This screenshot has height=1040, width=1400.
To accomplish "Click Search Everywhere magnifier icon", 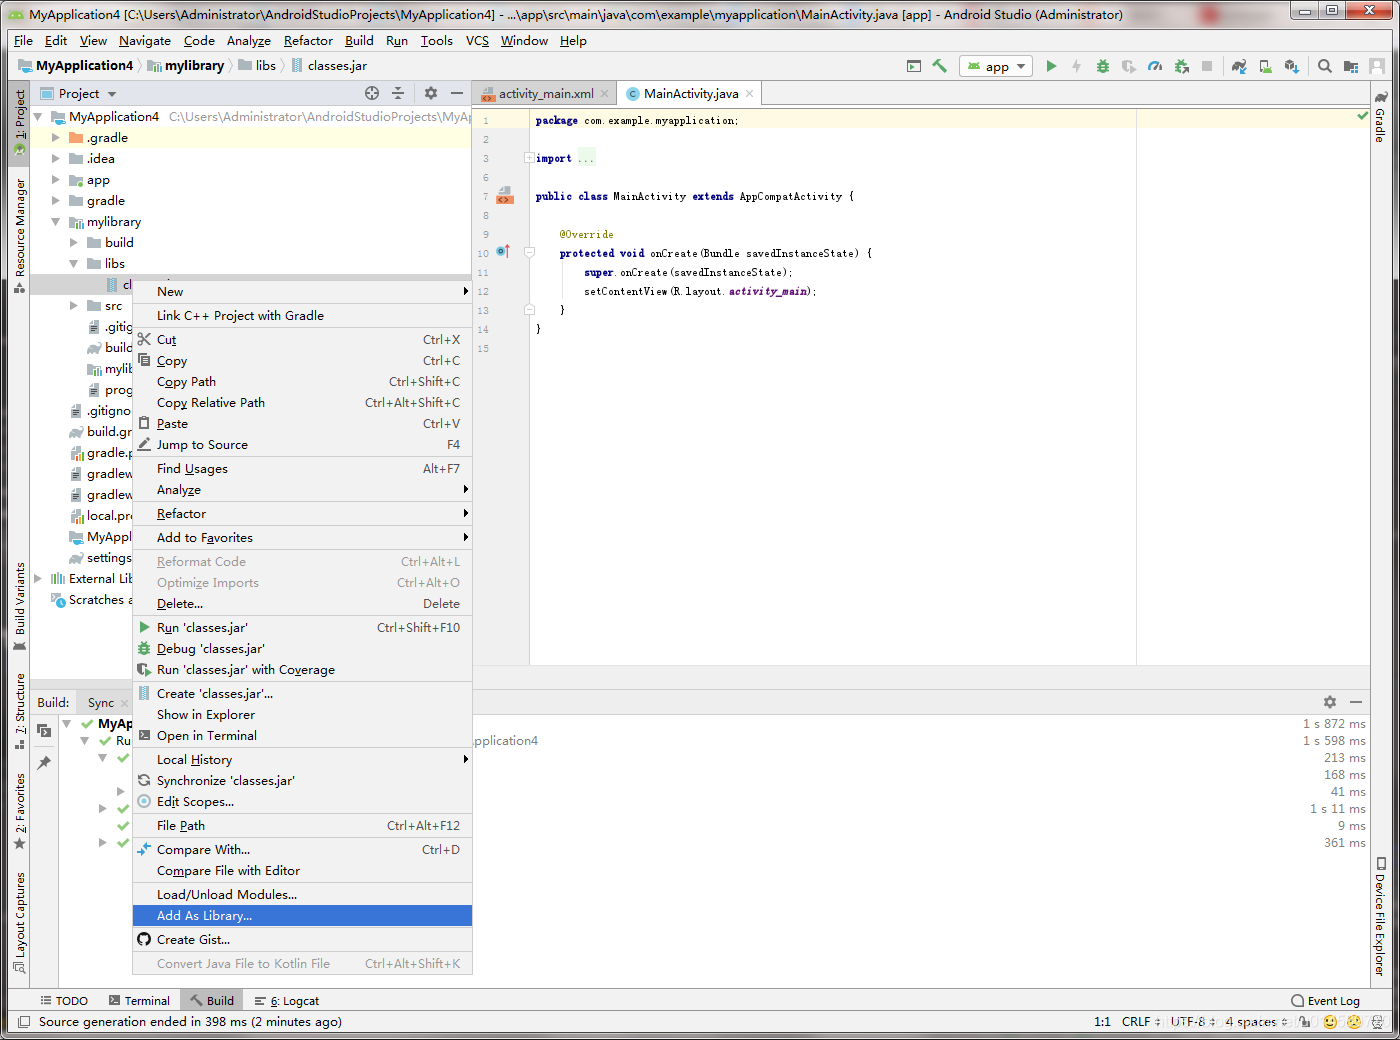I will click(x=1324, y=66).
